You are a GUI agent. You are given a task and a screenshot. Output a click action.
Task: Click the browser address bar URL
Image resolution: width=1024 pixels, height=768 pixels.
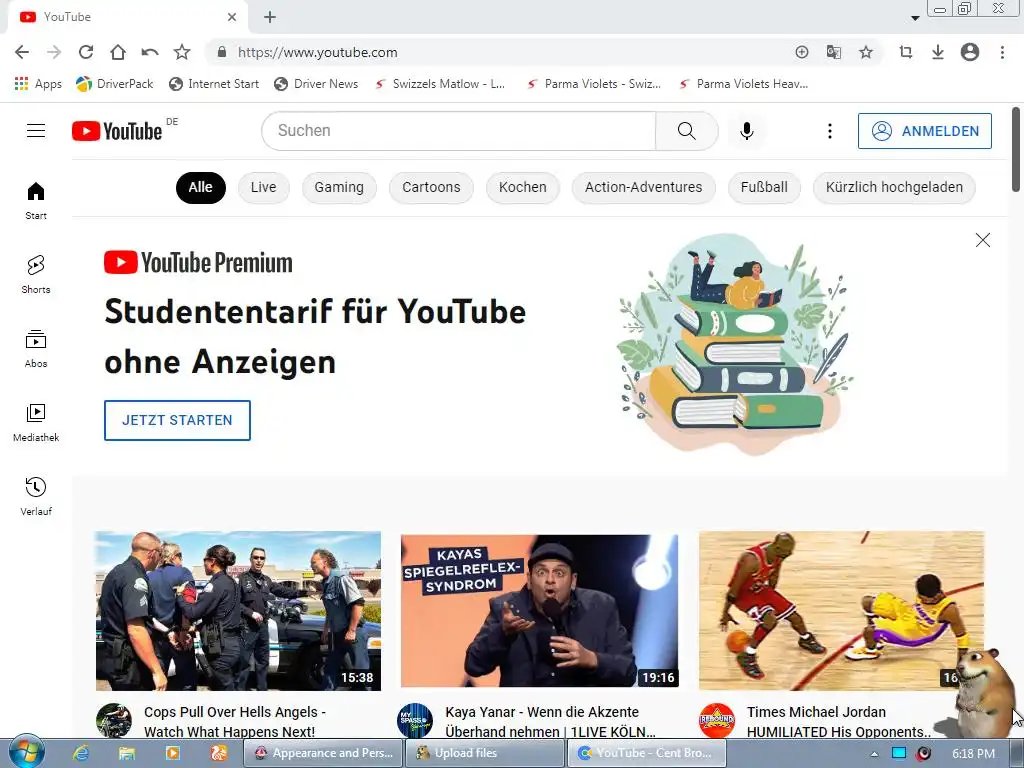(317, 52)
